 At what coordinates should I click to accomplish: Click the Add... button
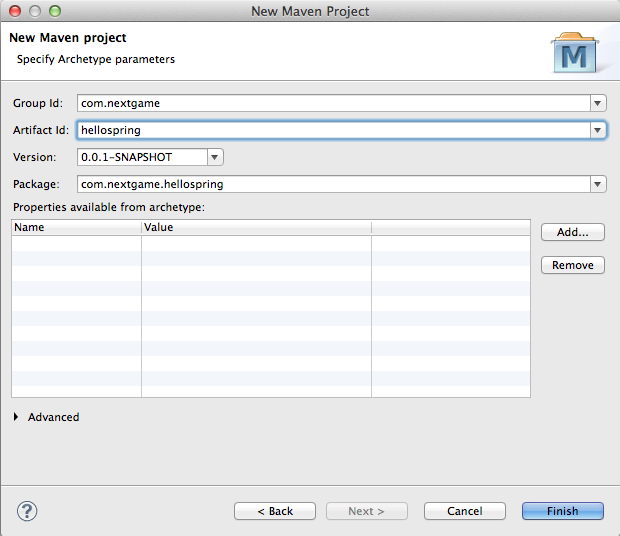(x=573, y=232)
